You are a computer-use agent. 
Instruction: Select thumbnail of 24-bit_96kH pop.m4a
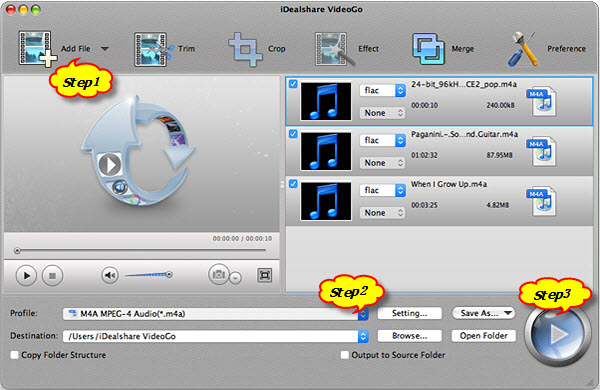(326, 101)
